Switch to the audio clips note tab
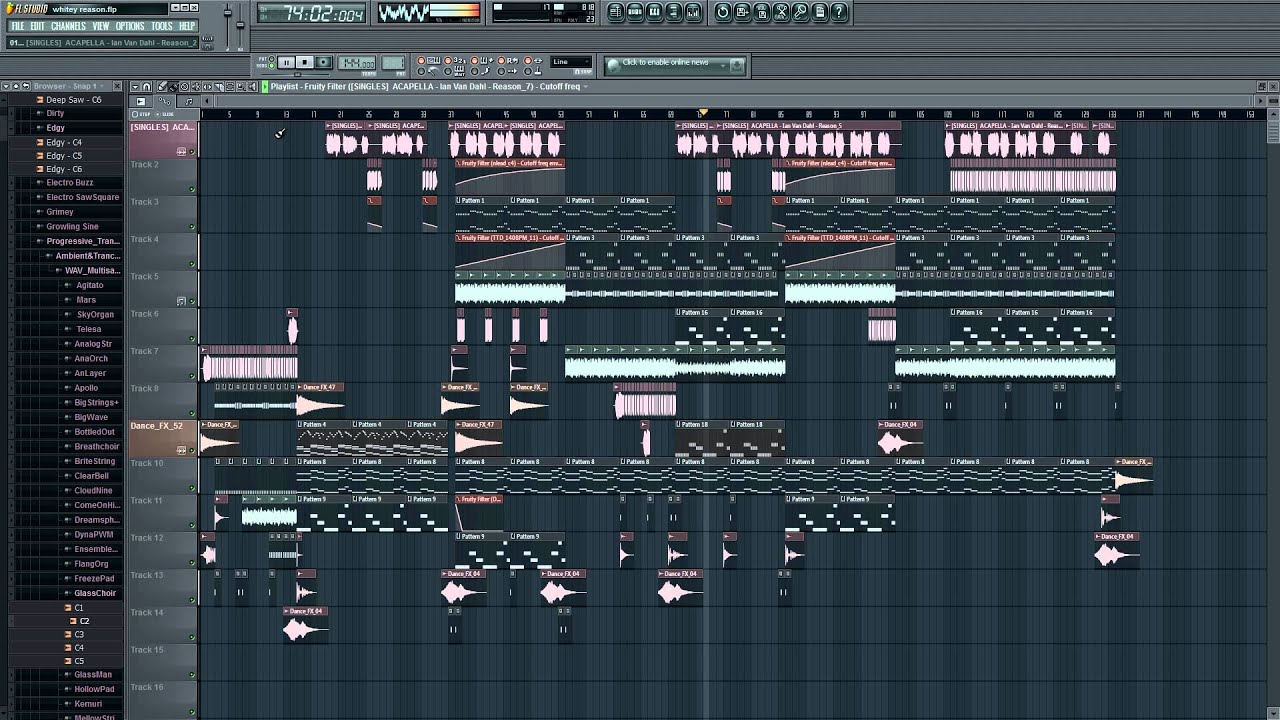This screenshot has height=720, width=1280. click(188, 101)
